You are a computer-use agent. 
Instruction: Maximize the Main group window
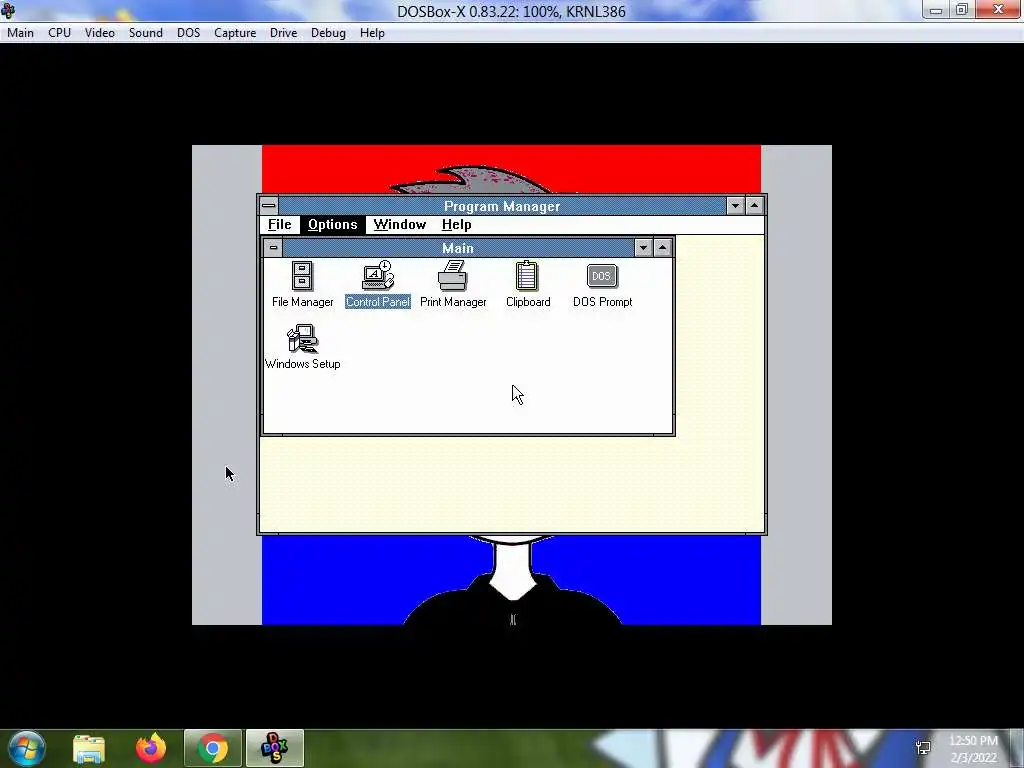(662, 248)
